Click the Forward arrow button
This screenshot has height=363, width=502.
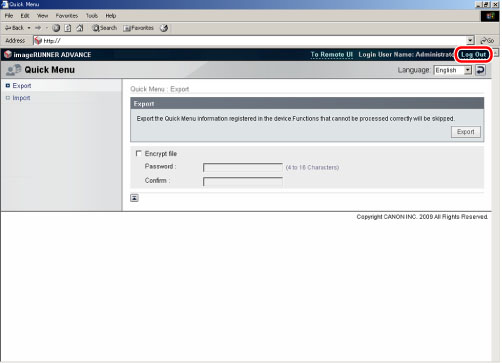[x=38, y=28]
